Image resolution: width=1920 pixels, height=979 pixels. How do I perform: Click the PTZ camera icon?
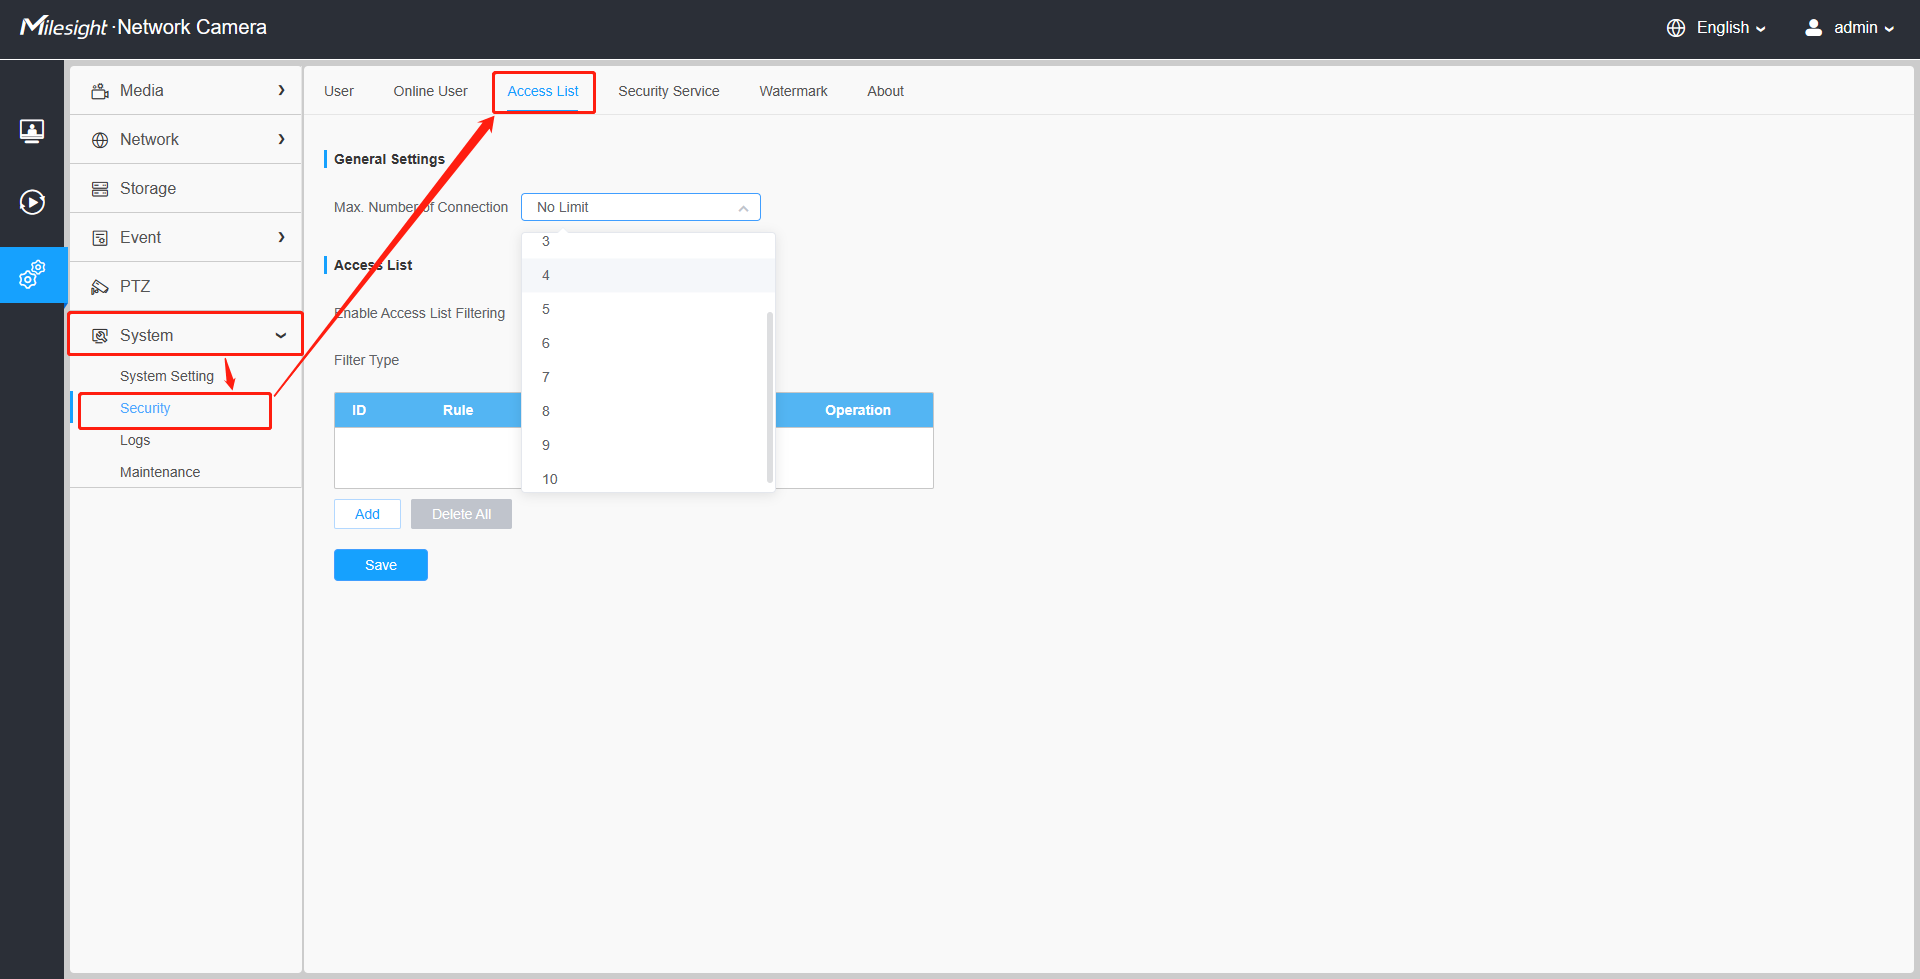(x=100, y=287)
